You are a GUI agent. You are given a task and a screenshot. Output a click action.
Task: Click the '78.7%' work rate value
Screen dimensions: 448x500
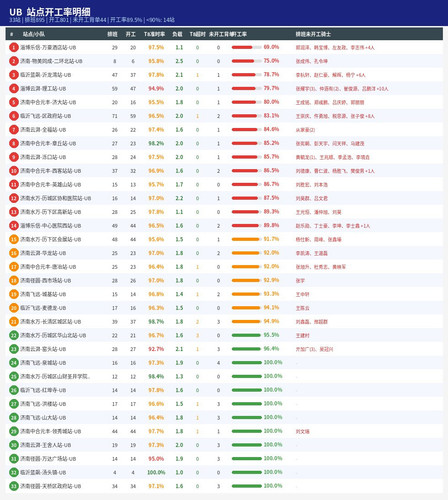[x=271, y=74]
